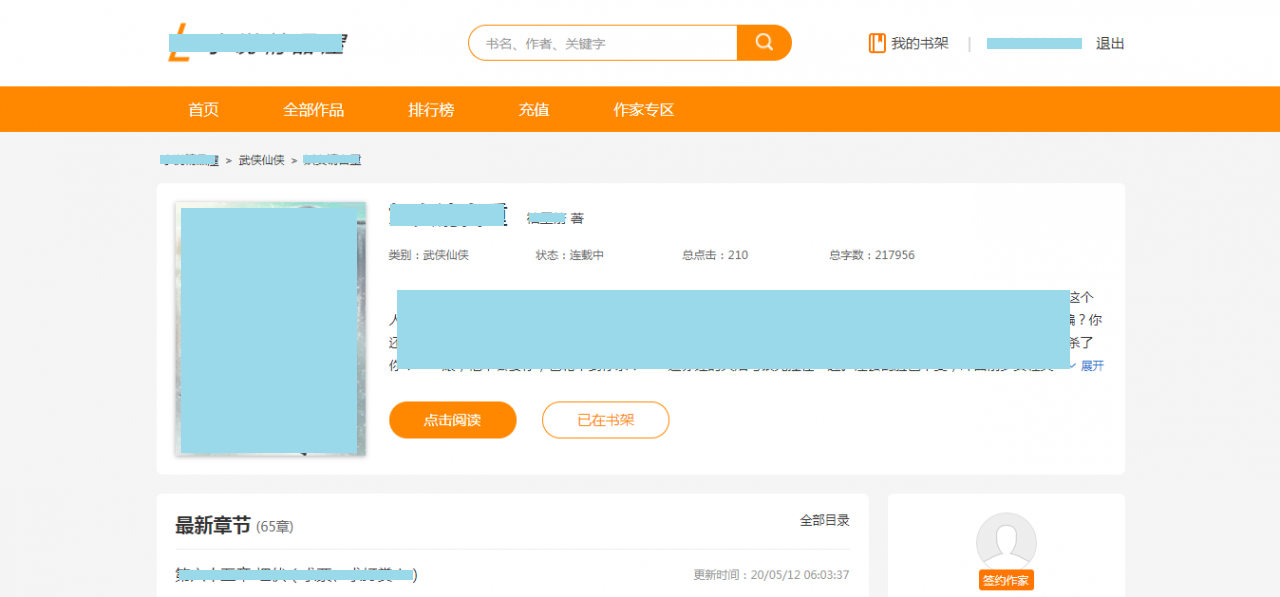This screenshot has width=1280, height=597.
Task: Click the book cover image
Action: click(270, 328)
